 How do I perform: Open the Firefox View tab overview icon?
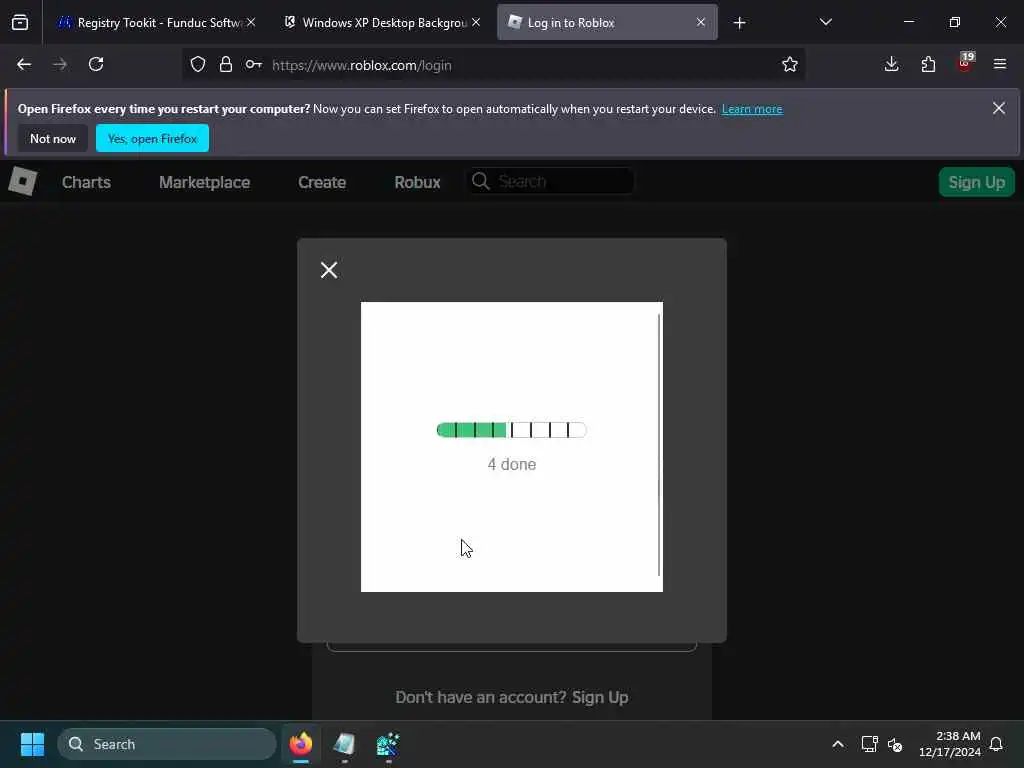[x=20, y=23]
